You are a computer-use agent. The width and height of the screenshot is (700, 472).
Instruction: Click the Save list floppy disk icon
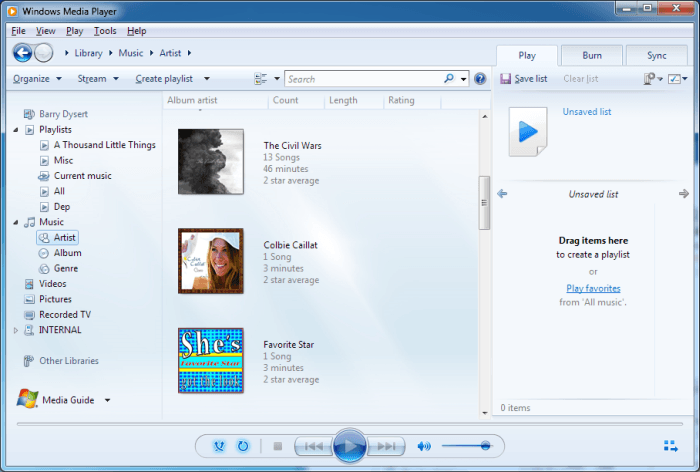[505, 79]
